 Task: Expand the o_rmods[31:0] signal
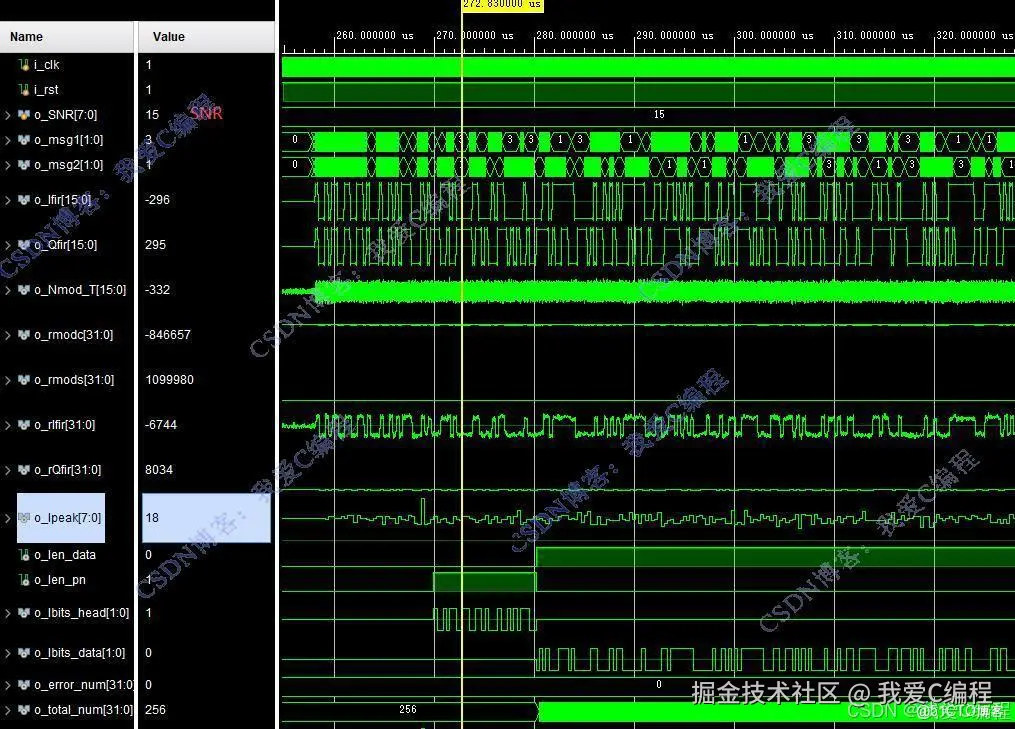6,379
